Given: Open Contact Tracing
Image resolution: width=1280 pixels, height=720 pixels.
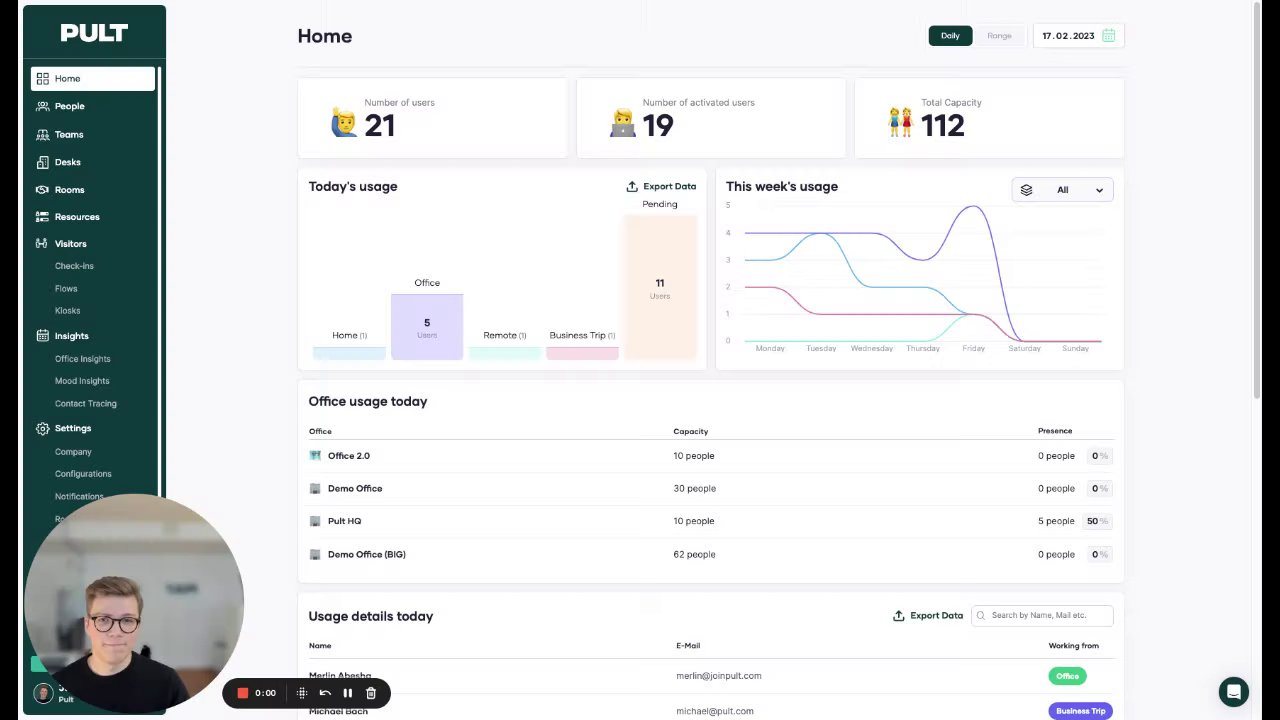Looking at the screenshot, I should (86, 403).
